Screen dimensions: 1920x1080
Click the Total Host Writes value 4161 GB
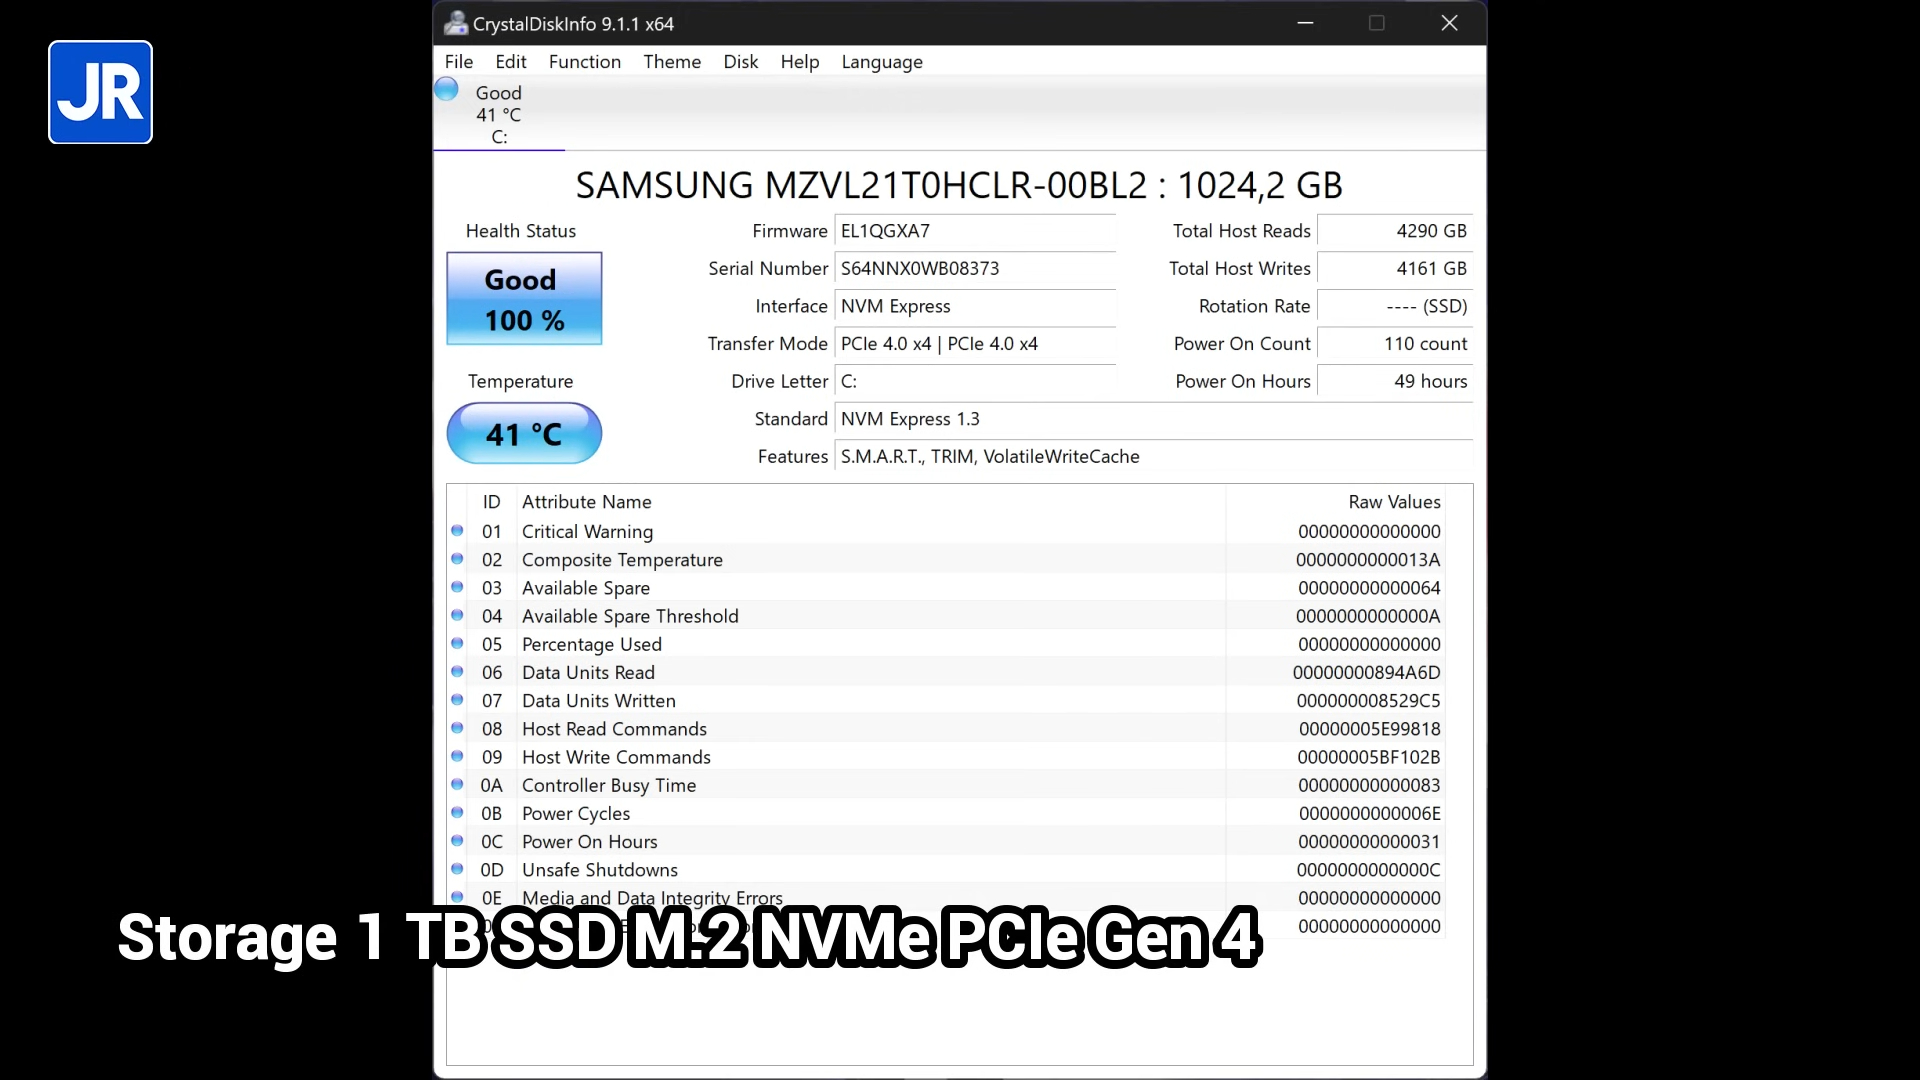coord(1395,269)
